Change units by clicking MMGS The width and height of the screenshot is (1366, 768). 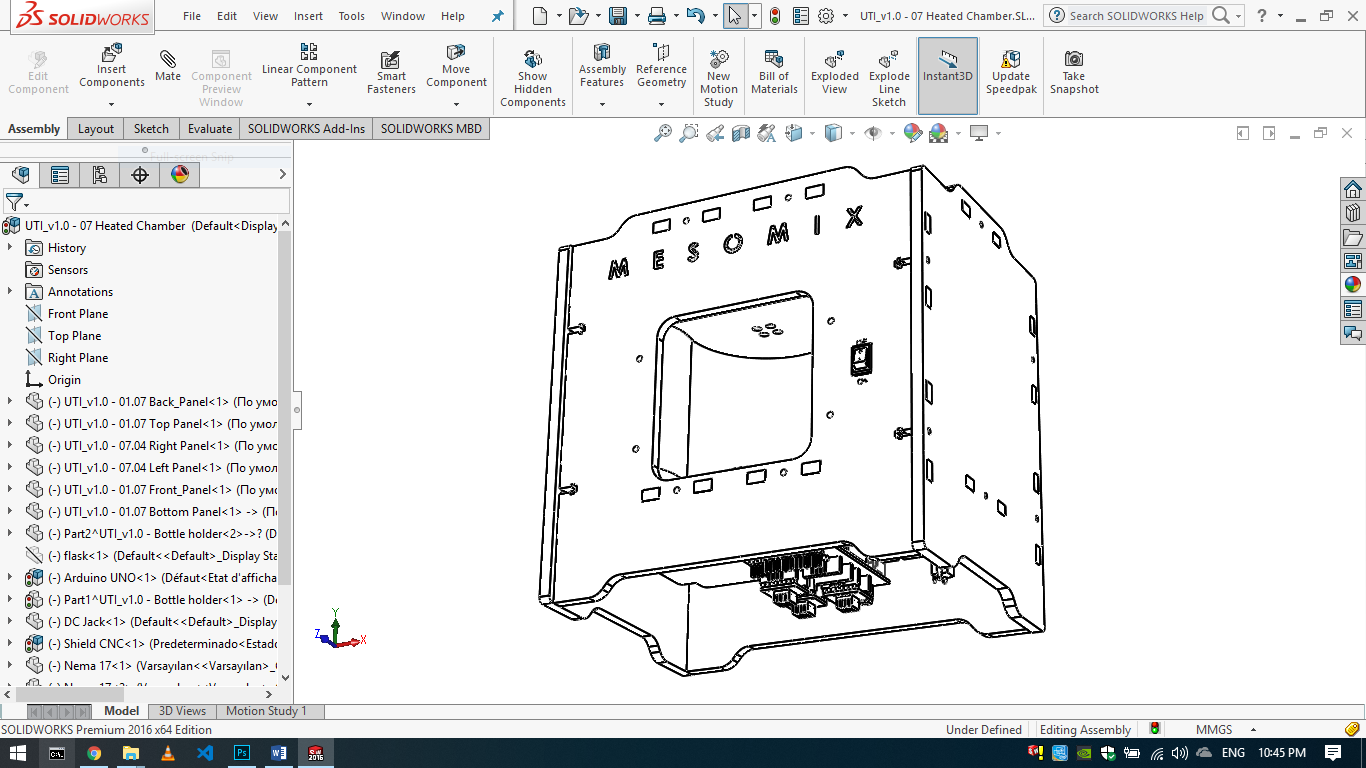[1213, 729]
